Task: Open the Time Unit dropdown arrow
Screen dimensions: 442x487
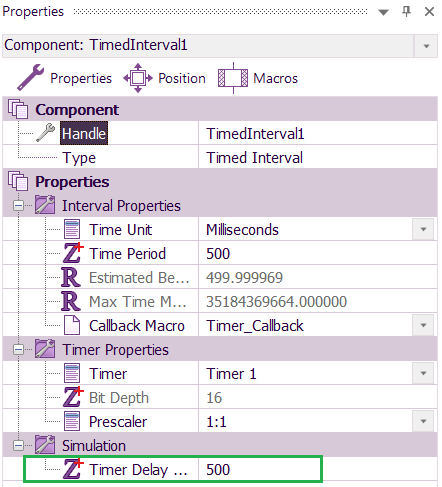Action: pyautogui.click(x=423, y=229)
